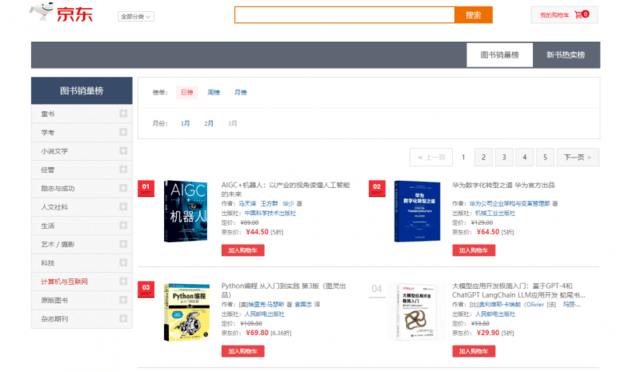Select 计算机与互联网 in the sidebar

point(64,281)
